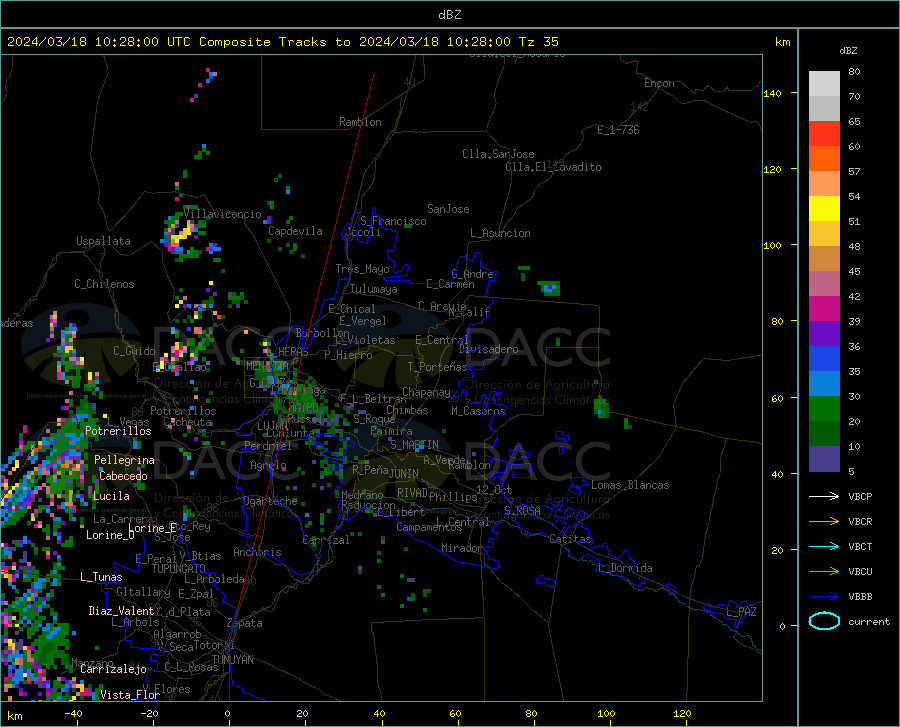Click the Tres_Mayo location label

click(362, 269)
